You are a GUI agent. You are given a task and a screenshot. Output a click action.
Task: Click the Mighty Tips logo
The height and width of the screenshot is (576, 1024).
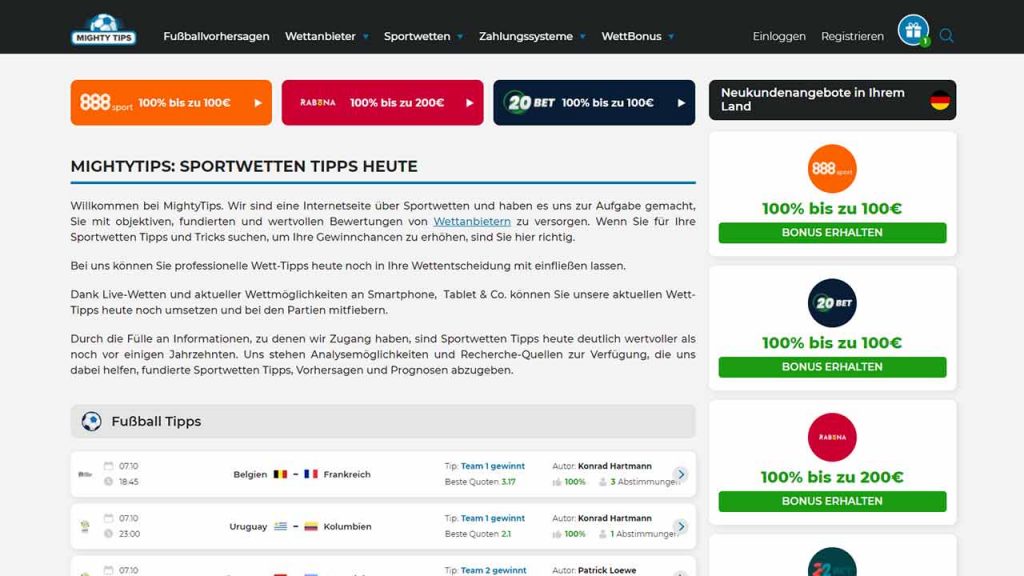tap(103, 29)
